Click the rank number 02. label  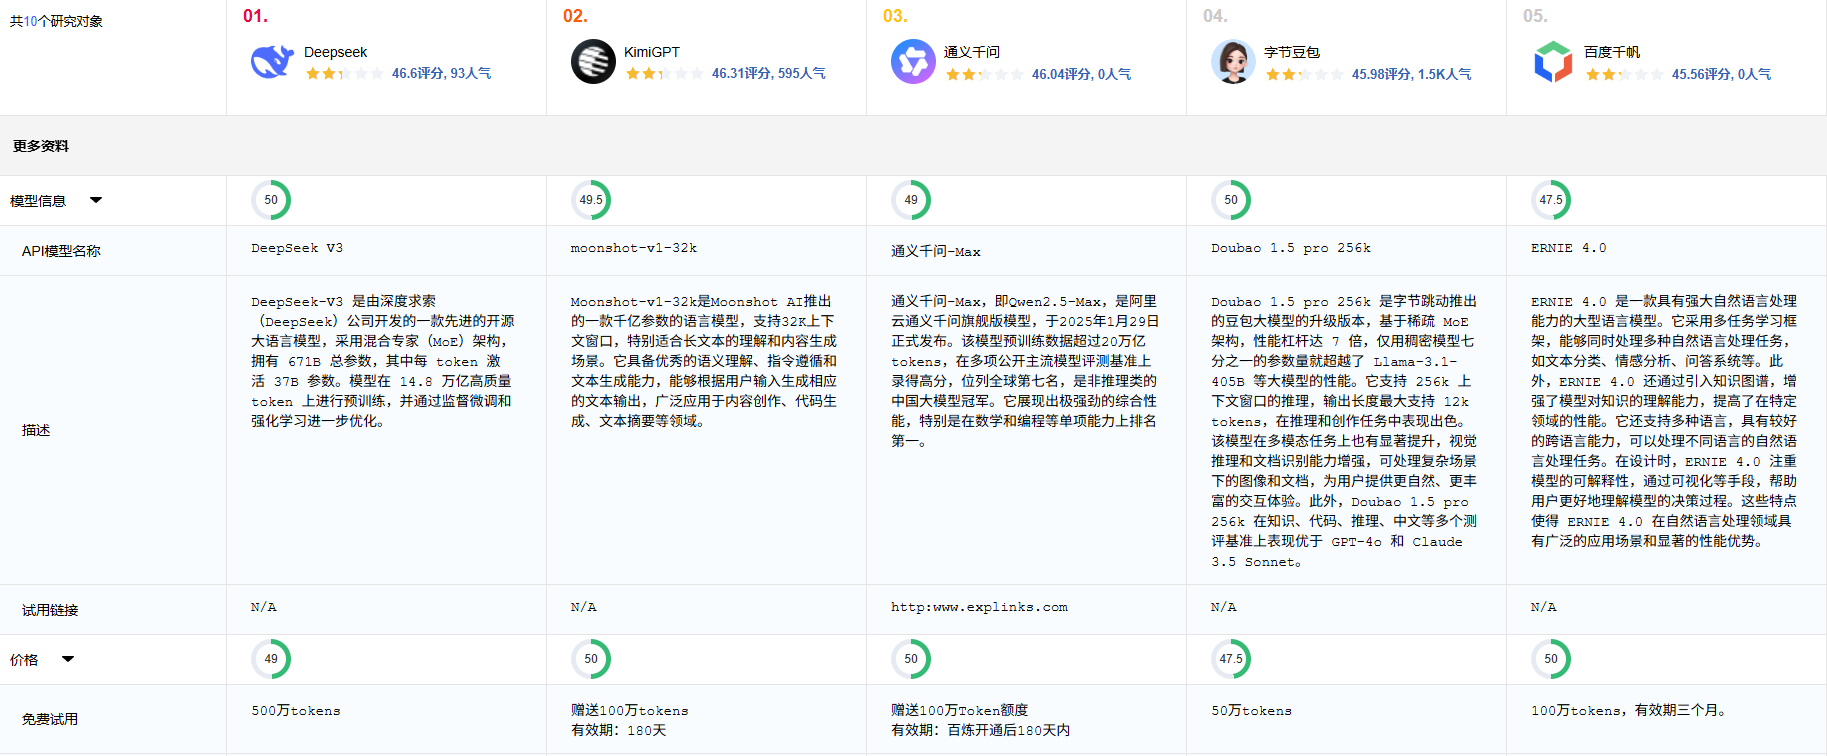(x=576, y=16)
